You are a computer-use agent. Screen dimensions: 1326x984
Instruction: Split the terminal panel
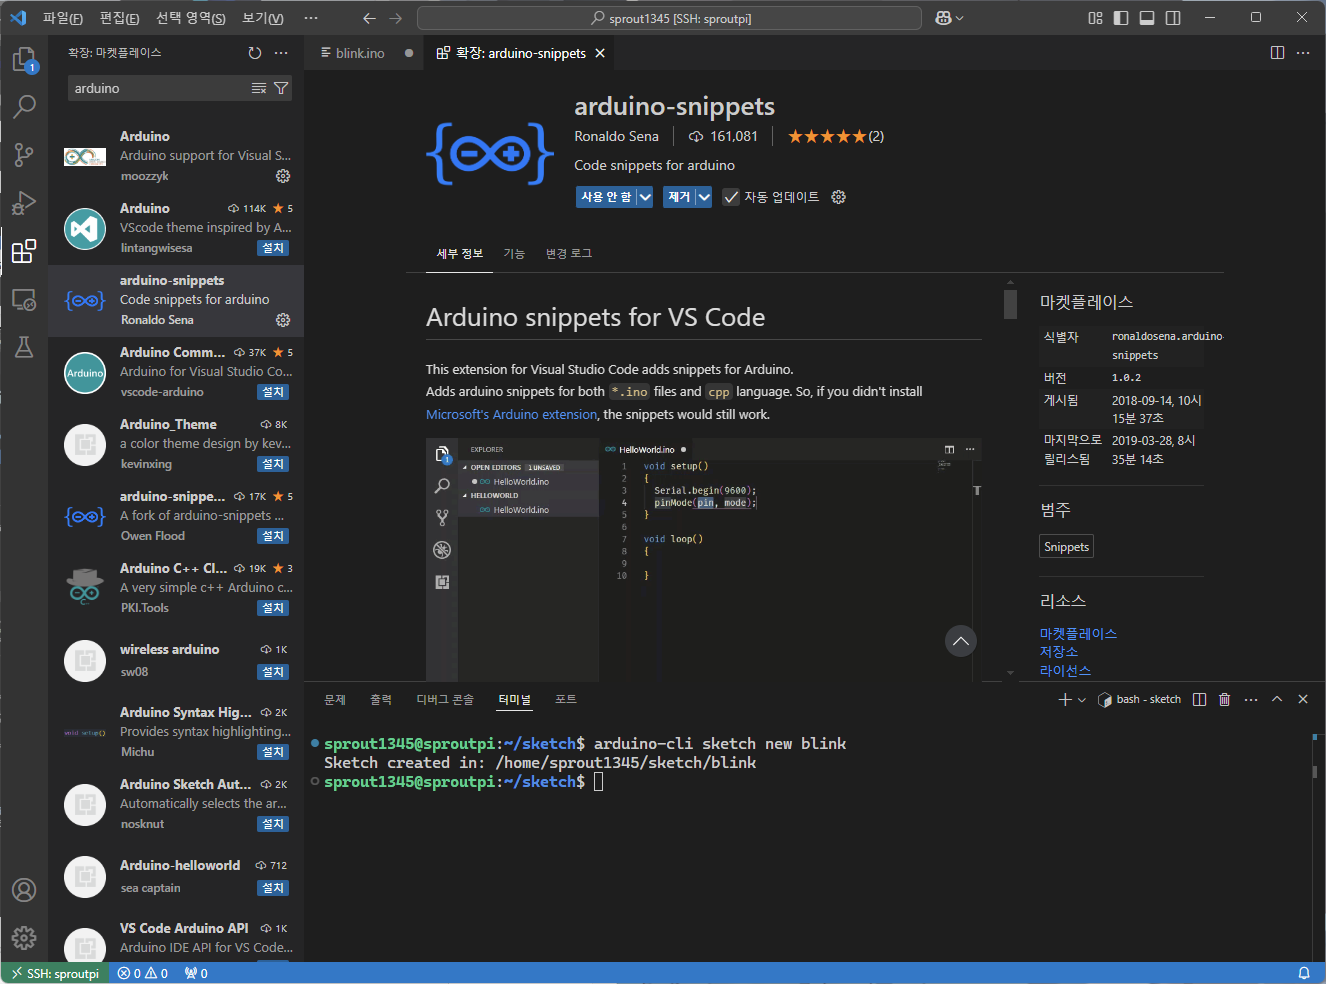(x=1200, y=699)
